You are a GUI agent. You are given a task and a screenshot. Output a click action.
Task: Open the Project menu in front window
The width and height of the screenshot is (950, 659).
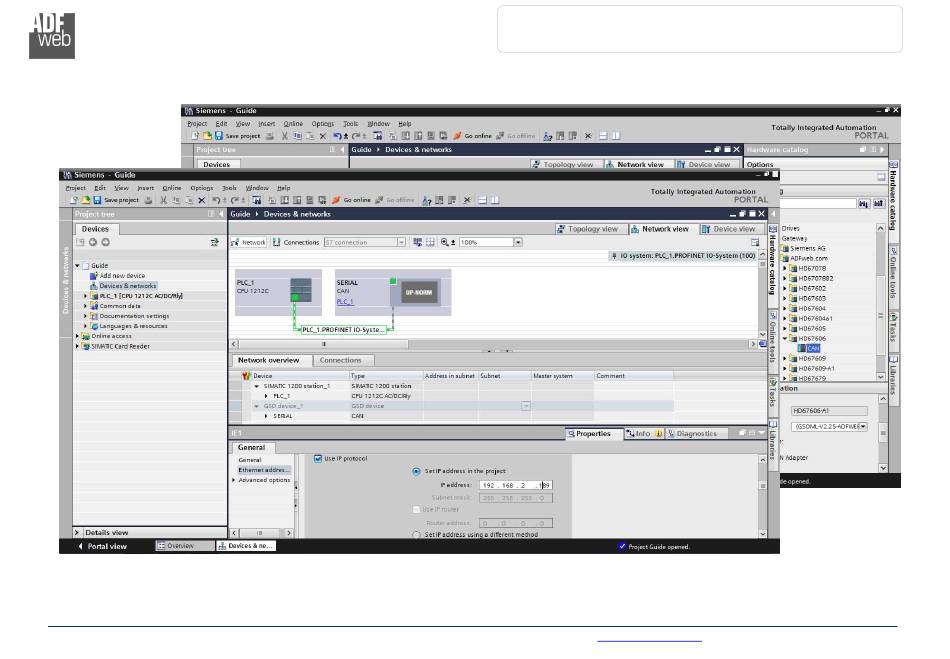point(76,188)
